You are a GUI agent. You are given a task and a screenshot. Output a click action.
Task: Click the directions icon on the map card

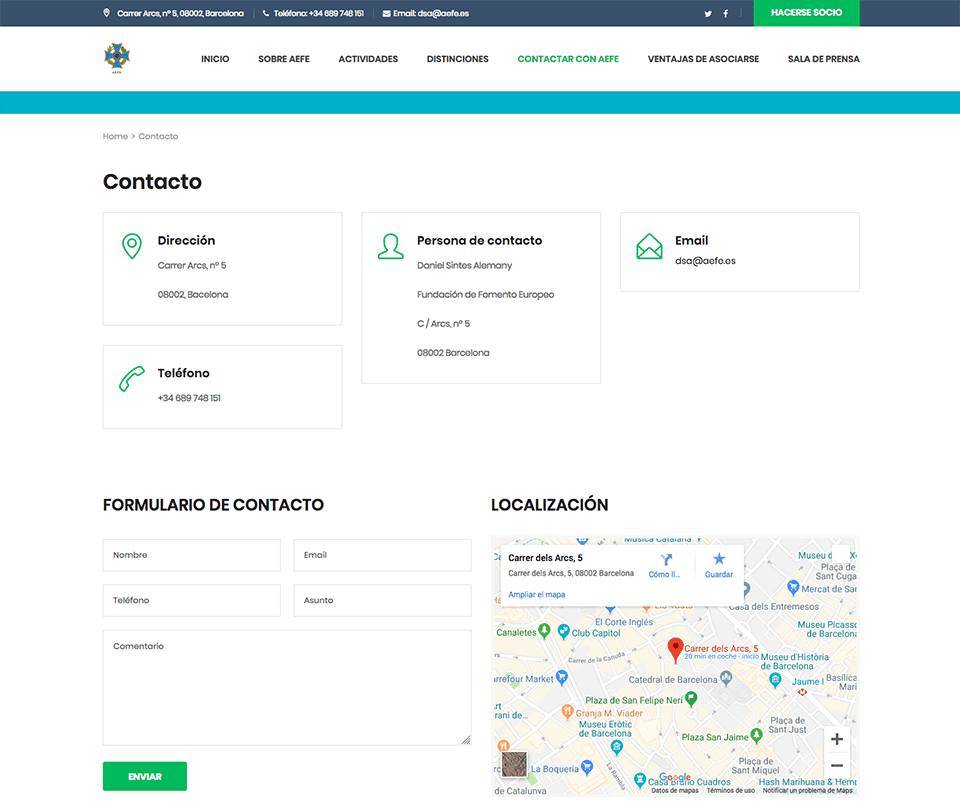(664, 562)
